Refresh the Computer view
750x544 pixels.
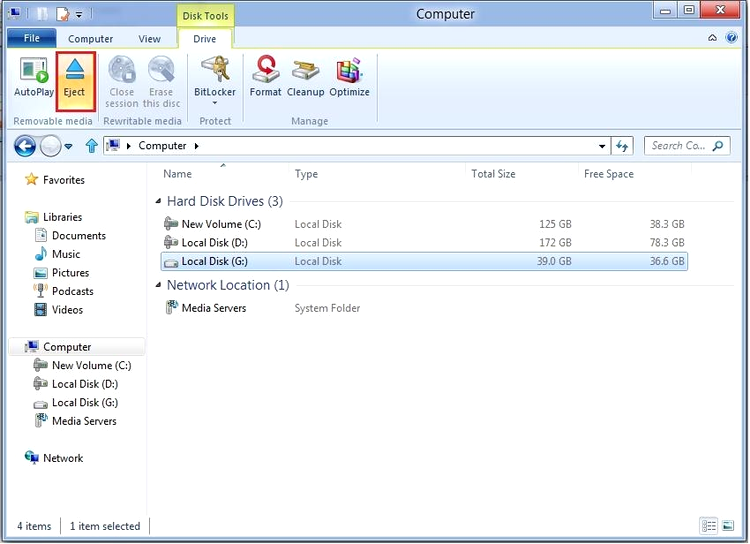pos(622,146)
